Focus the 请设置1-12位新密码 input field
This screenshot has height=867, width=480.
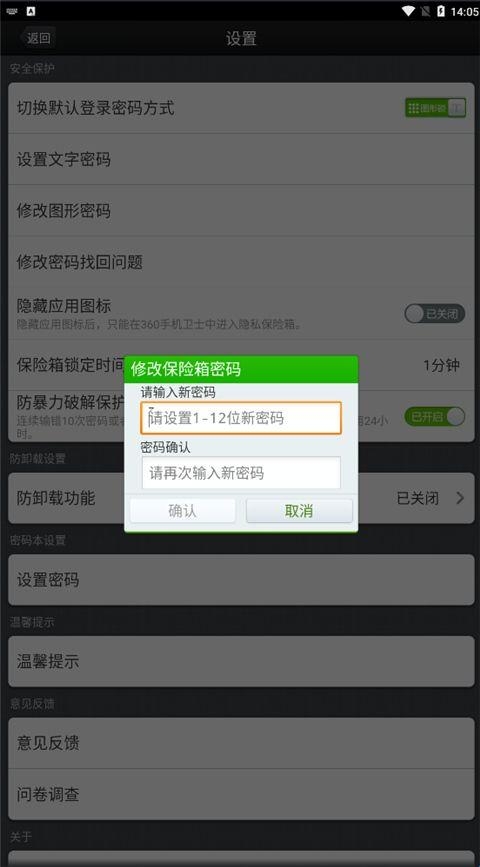tap(241, 417)
